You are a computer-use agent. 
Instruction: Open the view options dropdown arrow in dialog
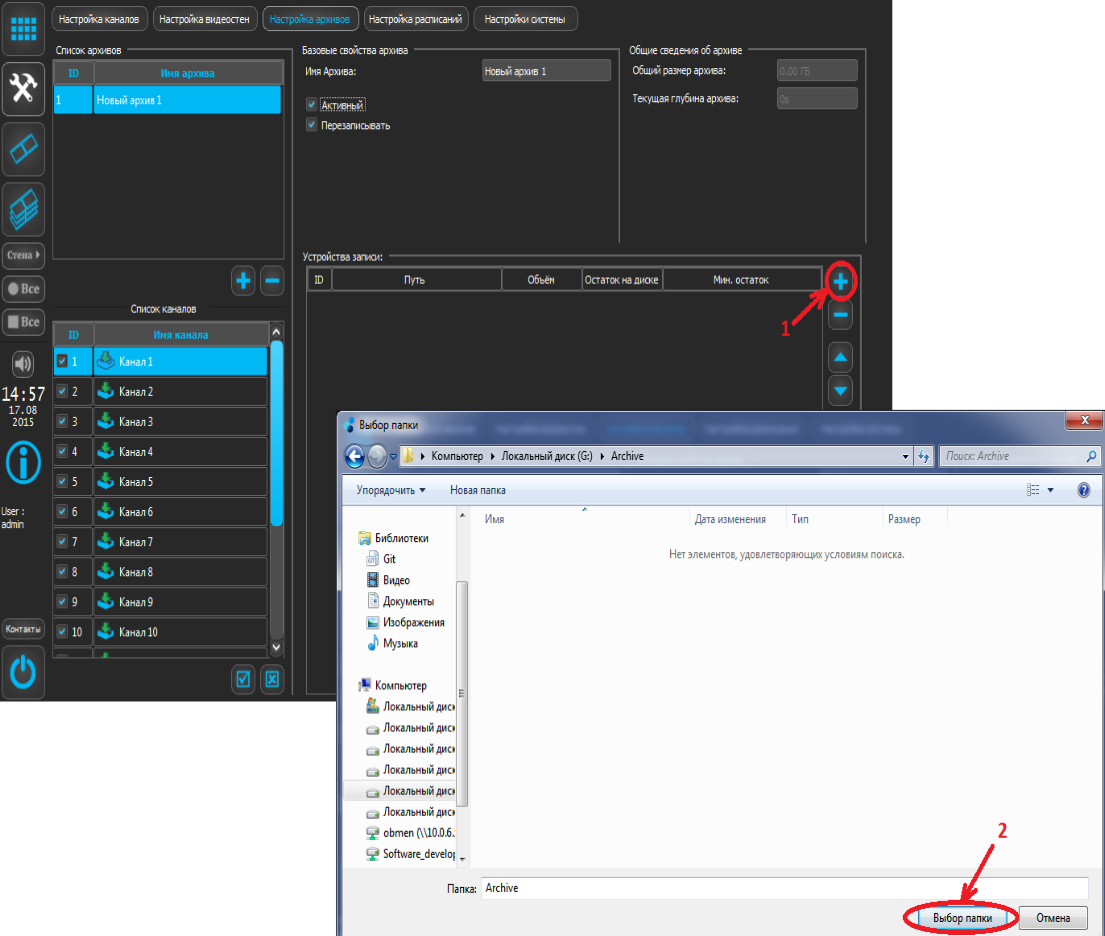click(x=1051, y=490)
